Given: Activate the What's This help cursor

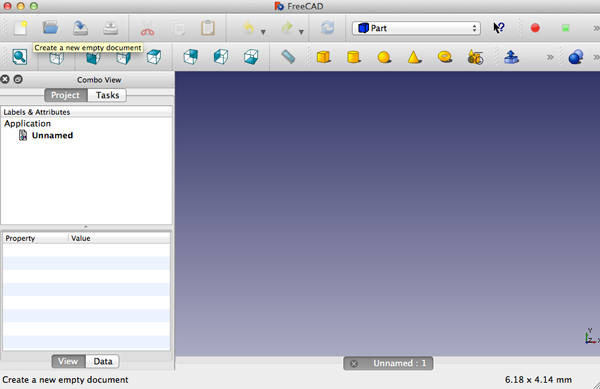Looking at the screenshot, I should tap(499, 28).
